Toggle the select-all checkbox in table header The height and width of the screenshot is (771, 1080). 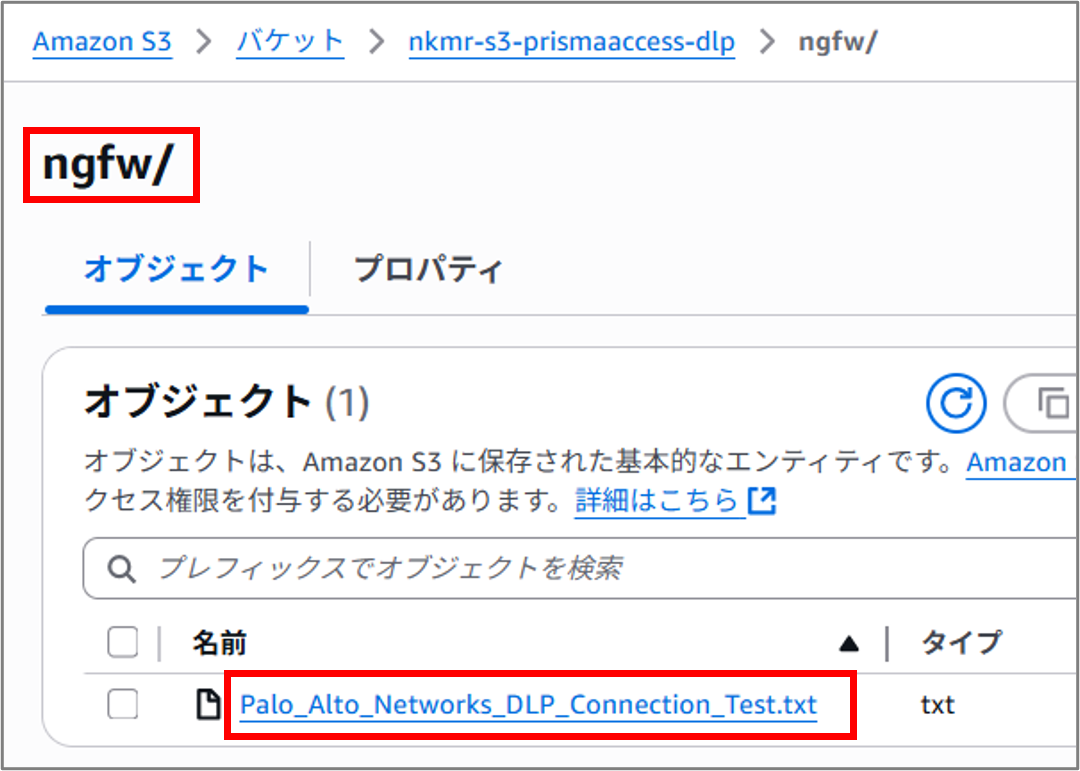pos(122,643)
